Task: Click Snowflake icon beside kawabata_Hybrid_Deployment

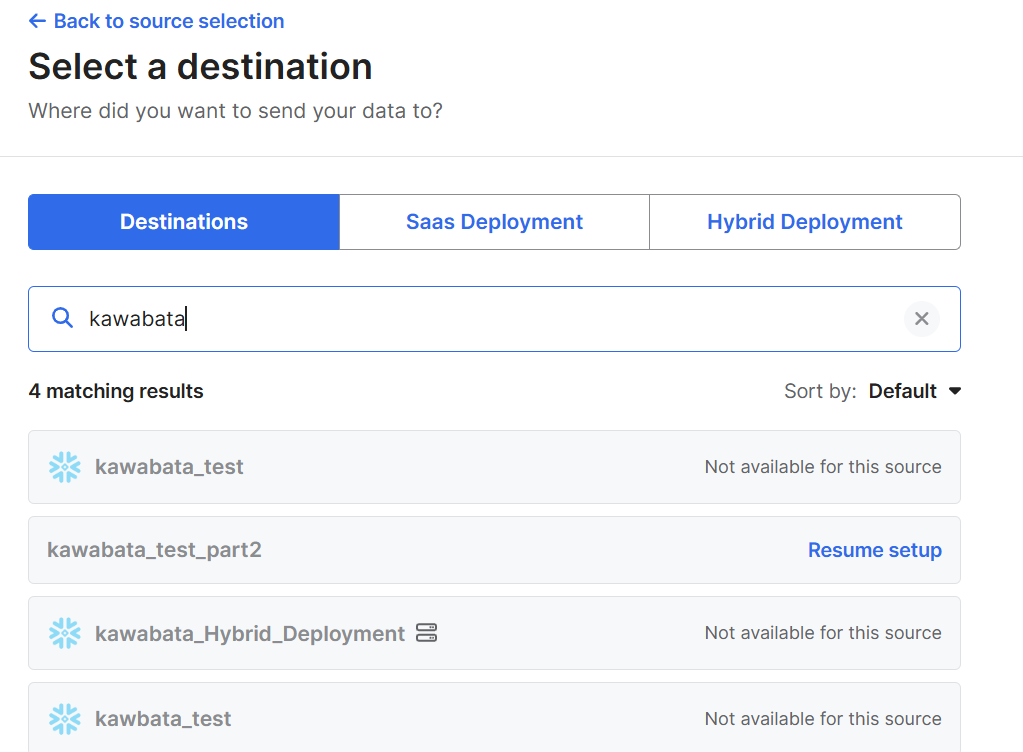Action: point(65,633)
